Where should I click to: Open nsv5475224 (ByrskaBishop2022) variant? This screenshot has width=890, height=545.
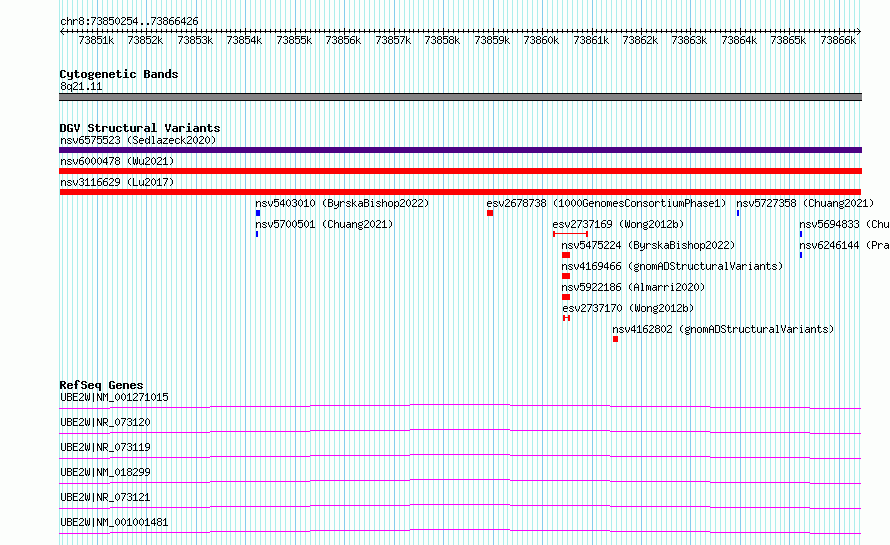pos(648,245)
